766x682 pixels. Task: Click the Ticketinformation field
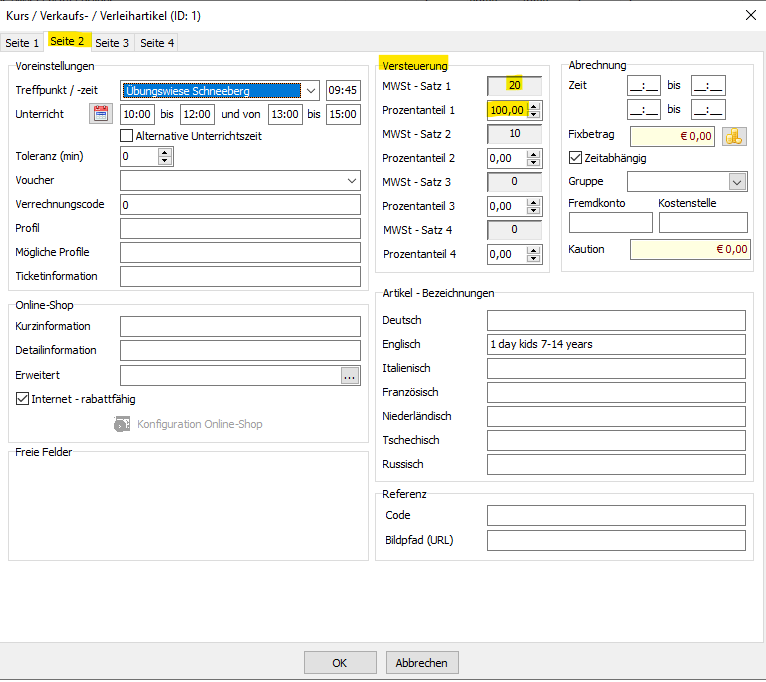(240, 277)
